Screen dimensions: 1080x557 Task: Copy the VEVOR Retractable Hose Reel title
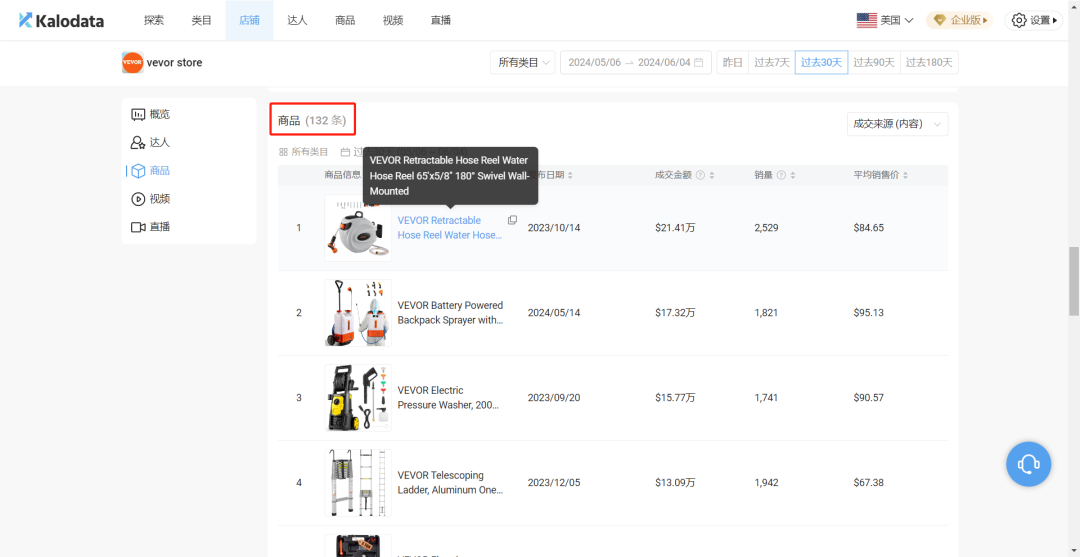[x=512, y=220]
